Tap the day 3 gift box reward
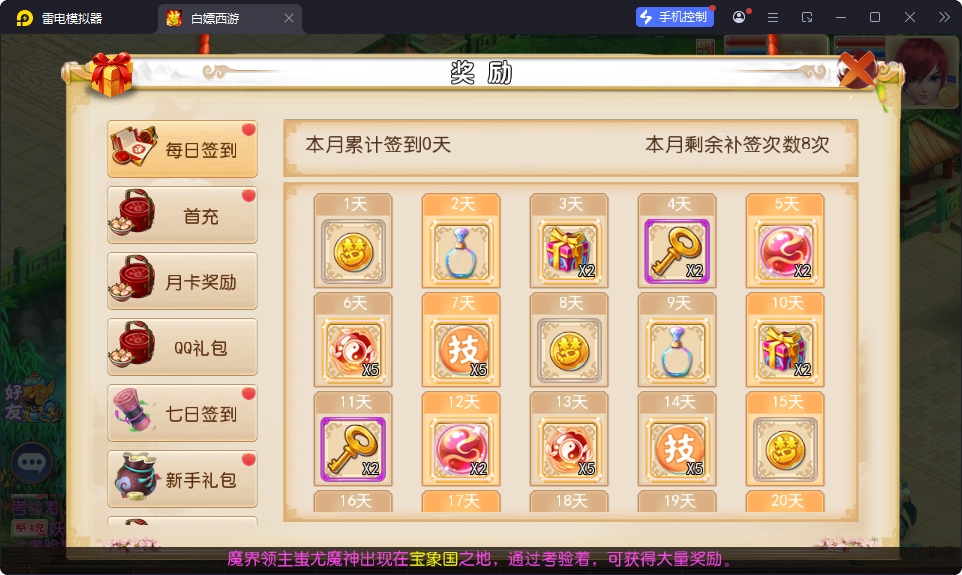The height and width of the screenshot is (575, 962). click(x=569, y=251)
